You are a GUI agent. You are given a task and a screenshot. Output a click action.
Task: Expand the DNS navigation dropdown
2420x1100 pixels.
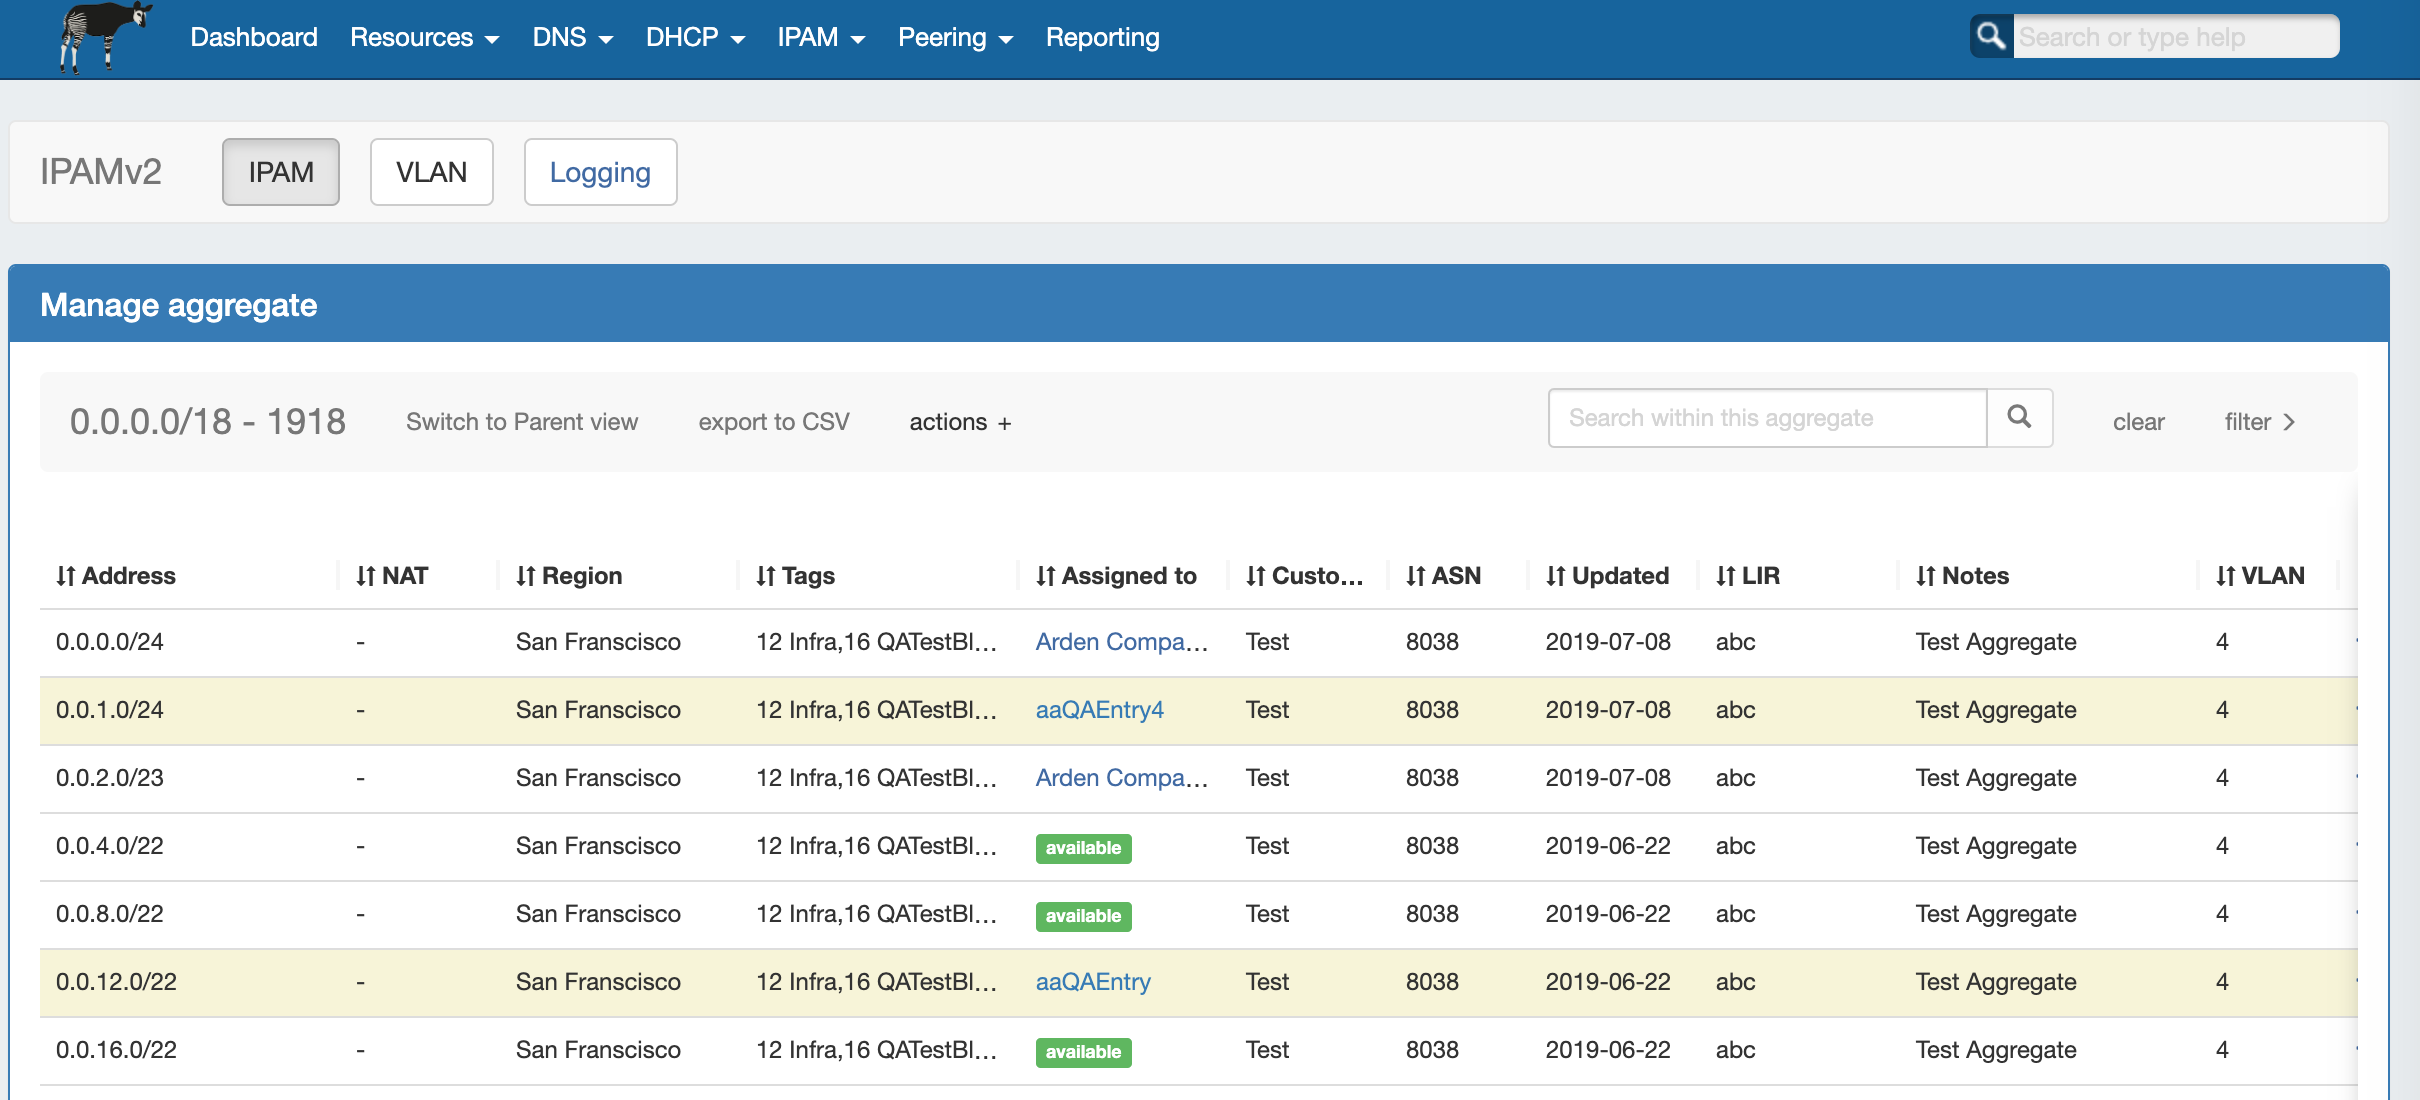tap(572, 38)
